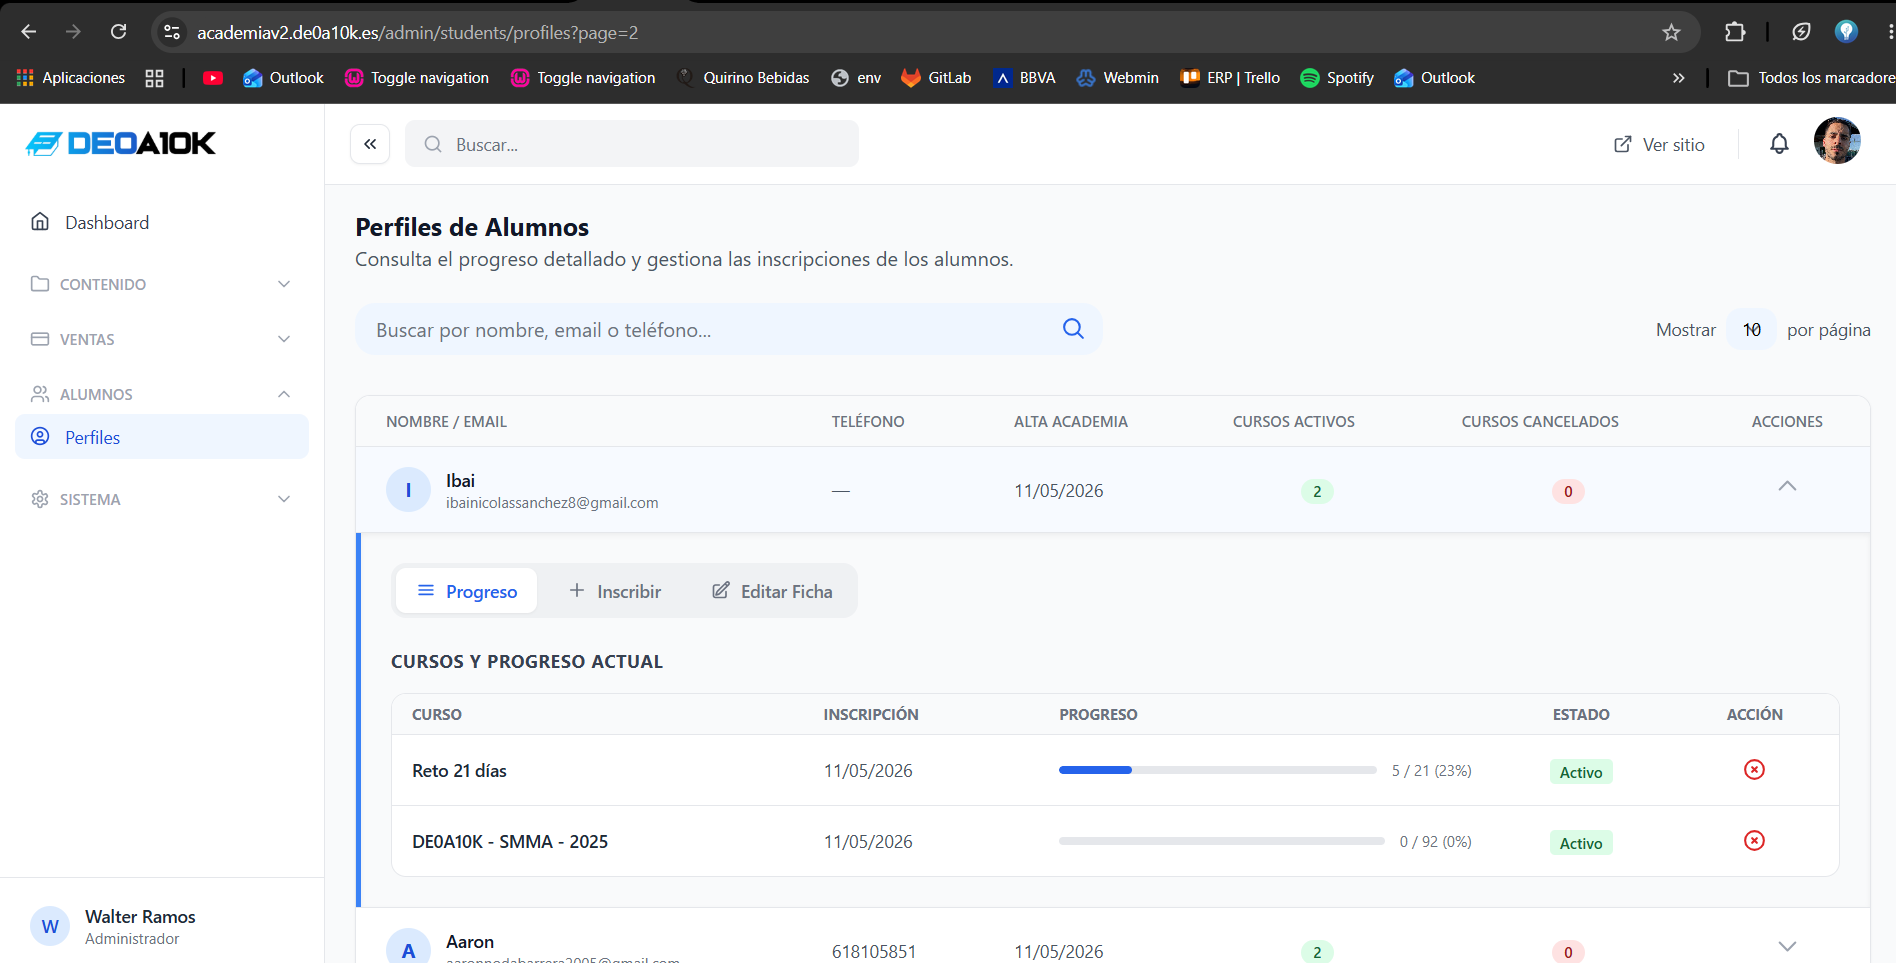Screen dimensions: 1896x963
Task: Click ALTA ACADEMIA column header
Action: pos(1070,421)
